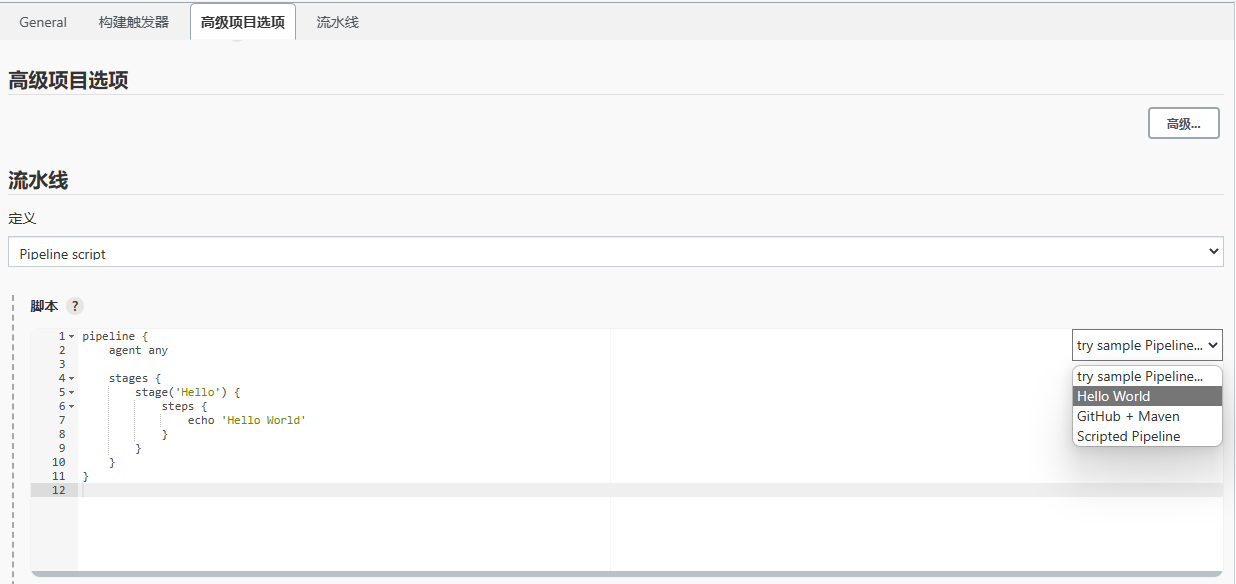Collapse the pipeline block at line 1
This screenshot has height=584, width=1236.
[x=72, y=336]
